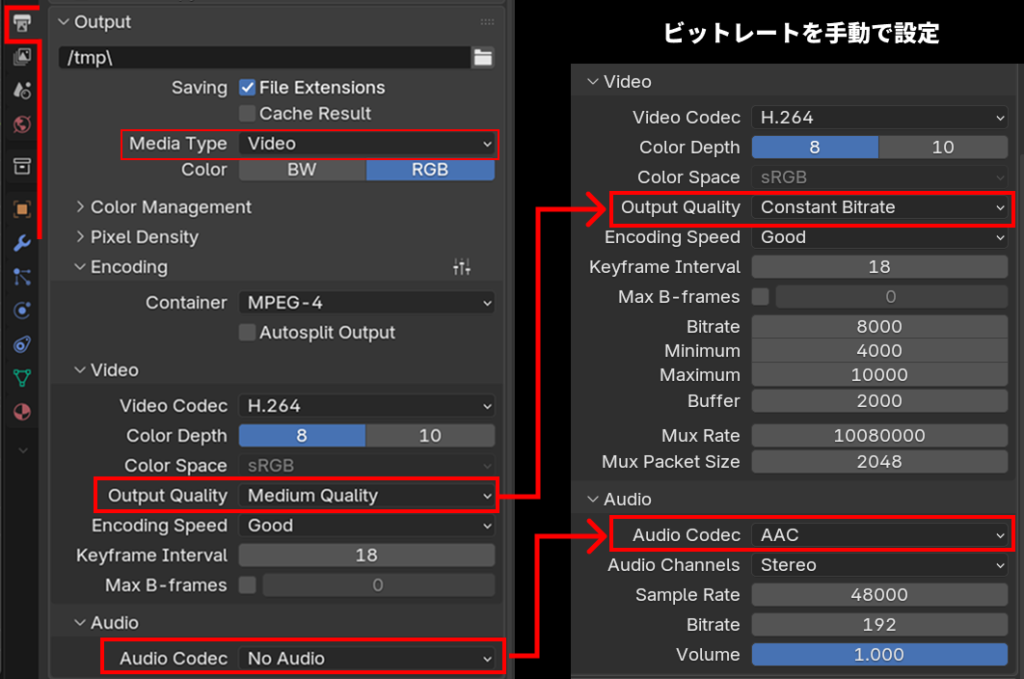Uncheck the File Extensions checkbox

[247, 88]
